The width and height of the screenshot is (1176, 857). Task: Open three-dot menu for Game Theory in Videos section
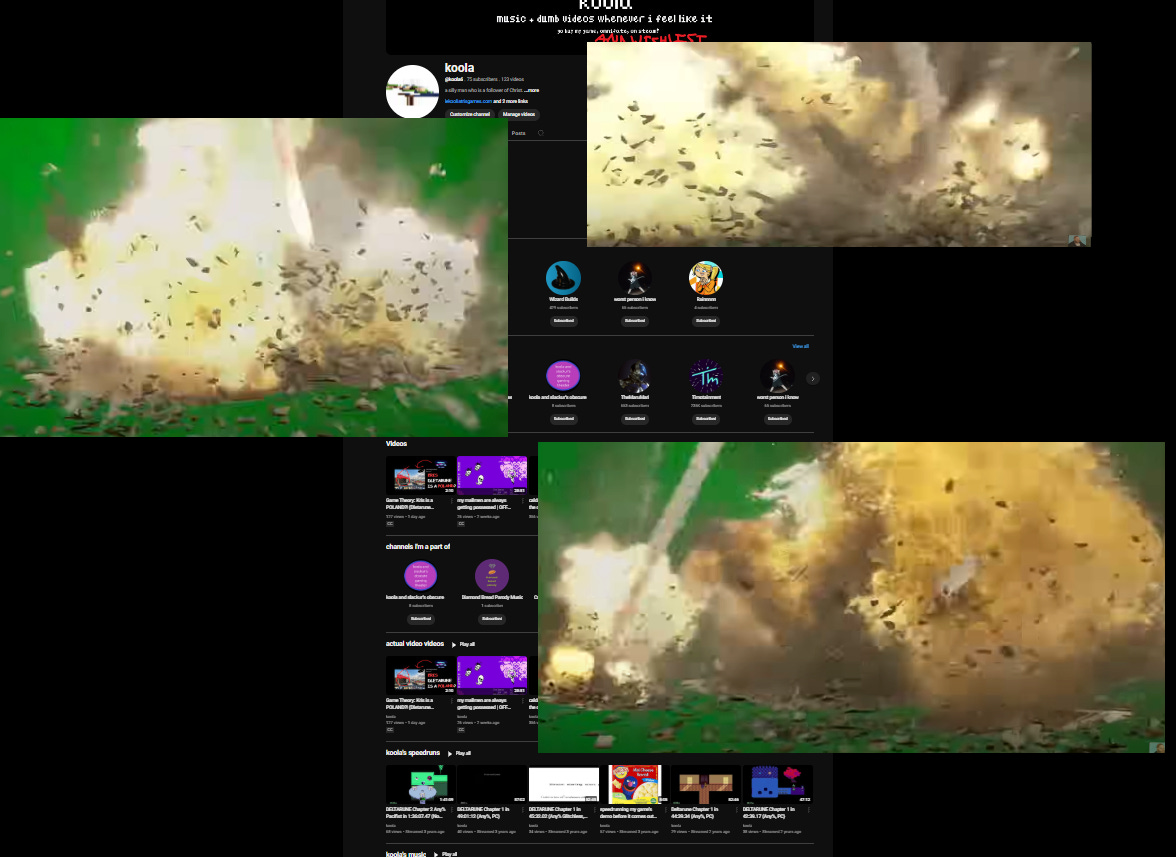(x=452, y=503)
